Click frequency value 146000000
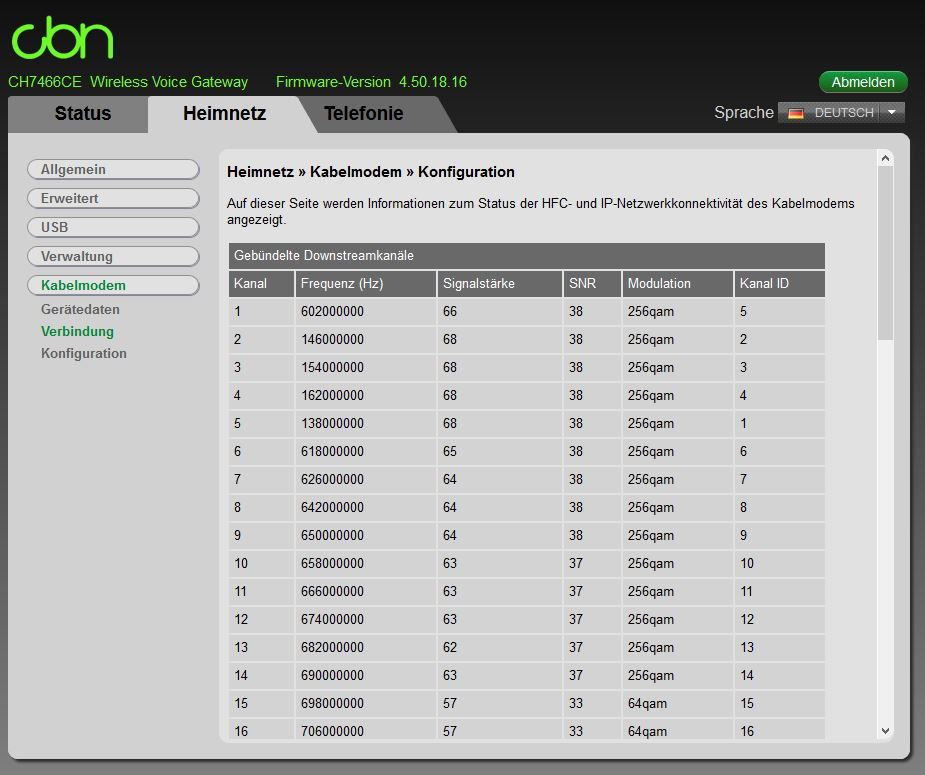The width and height of the screenshot is (925, 775). point(332,340)
